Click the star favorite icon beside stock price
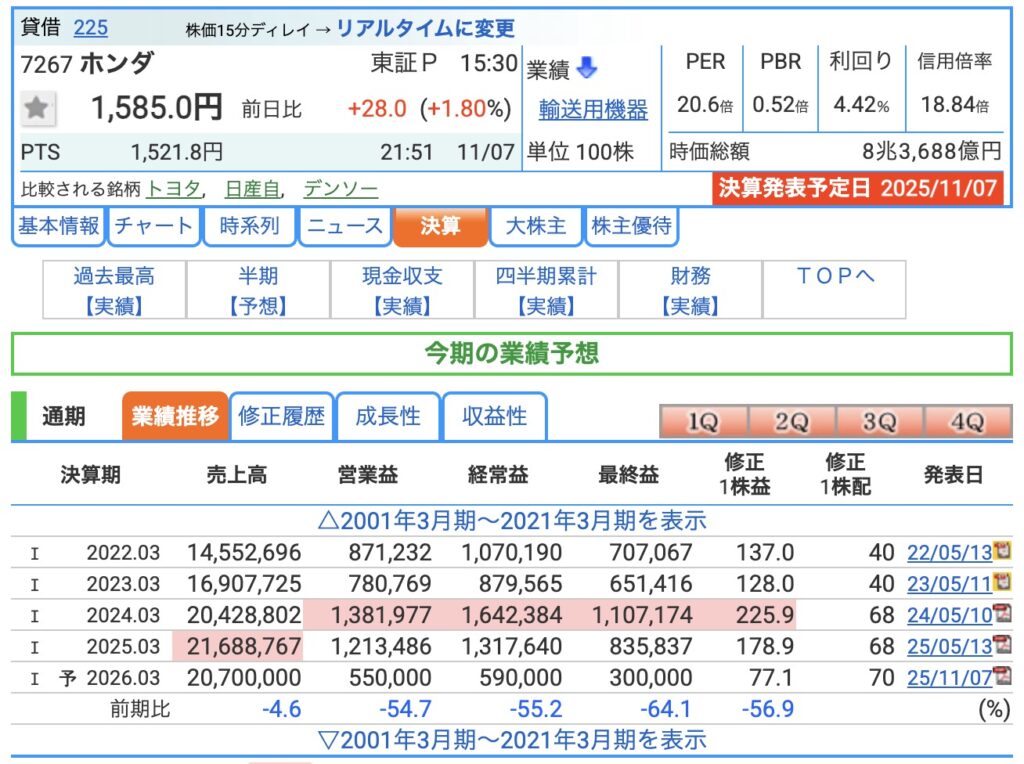Image resolution: width=1024 pixels, height=764 pixels. pos(38,108)
